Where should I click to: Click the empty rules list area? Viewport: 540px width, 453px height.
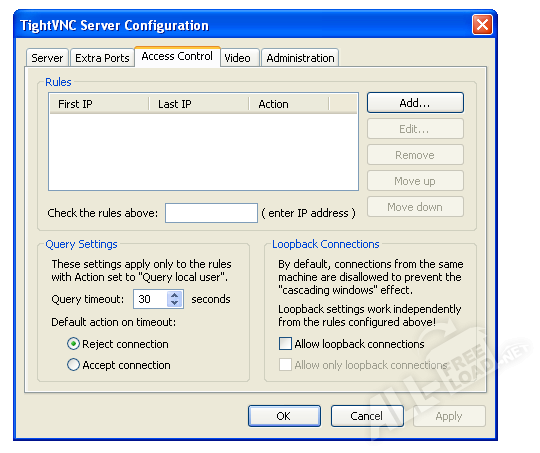coord(203,152)
